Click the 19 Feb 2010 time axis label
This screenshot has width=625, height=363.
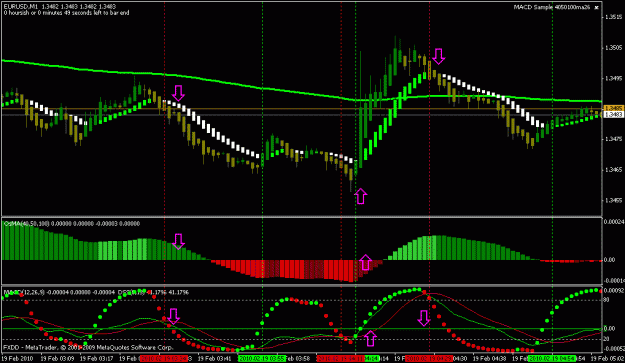click(17, 358)
